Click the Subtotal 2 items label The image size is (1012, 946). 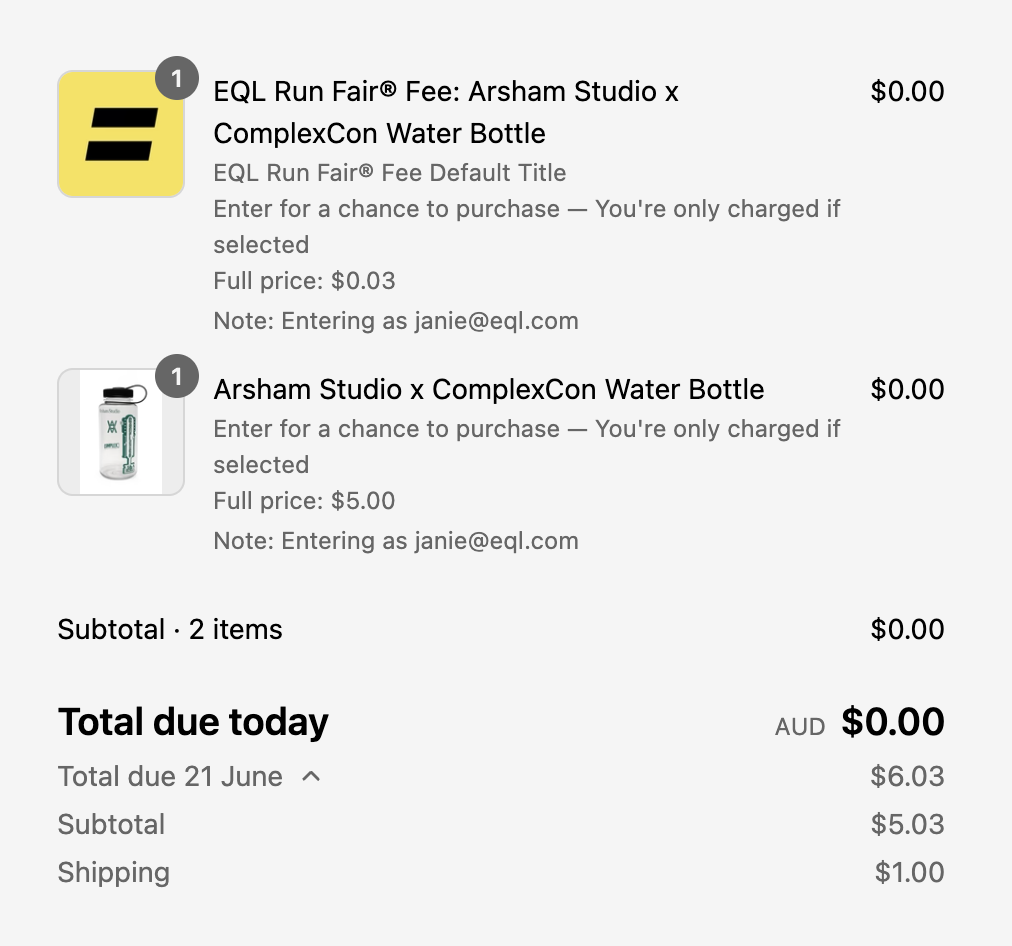coord(170,629)
